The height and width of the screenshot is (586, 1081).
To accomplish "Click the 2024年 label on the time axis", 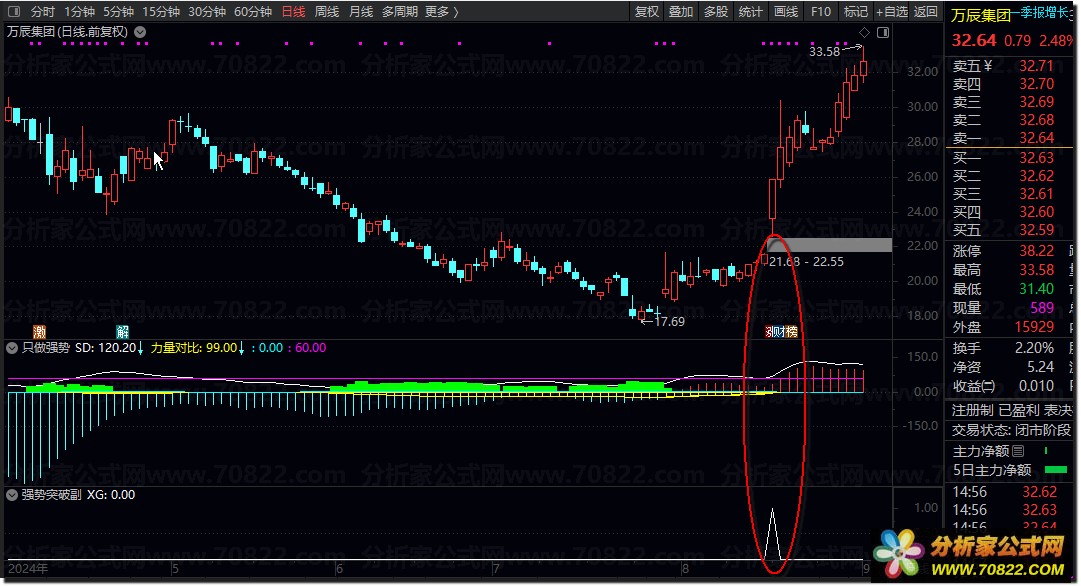I will (28, 569).
